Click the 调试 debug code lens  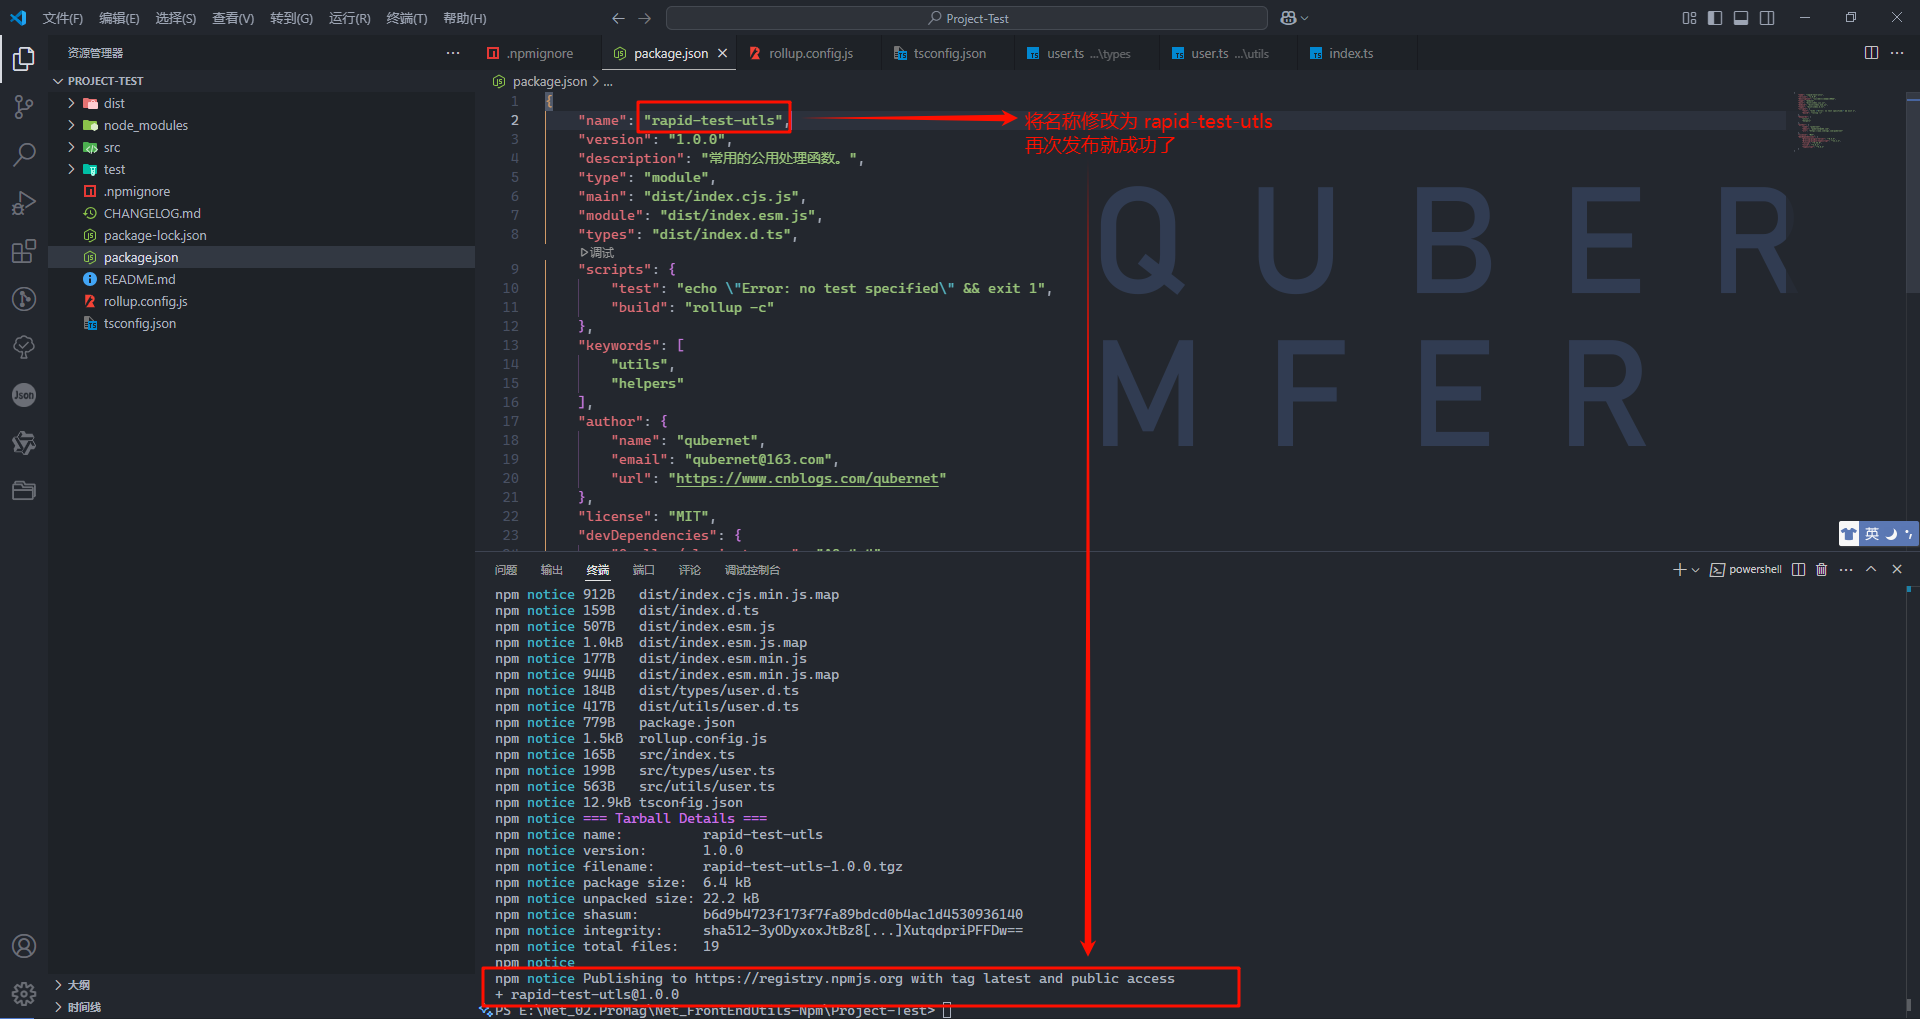598,252
